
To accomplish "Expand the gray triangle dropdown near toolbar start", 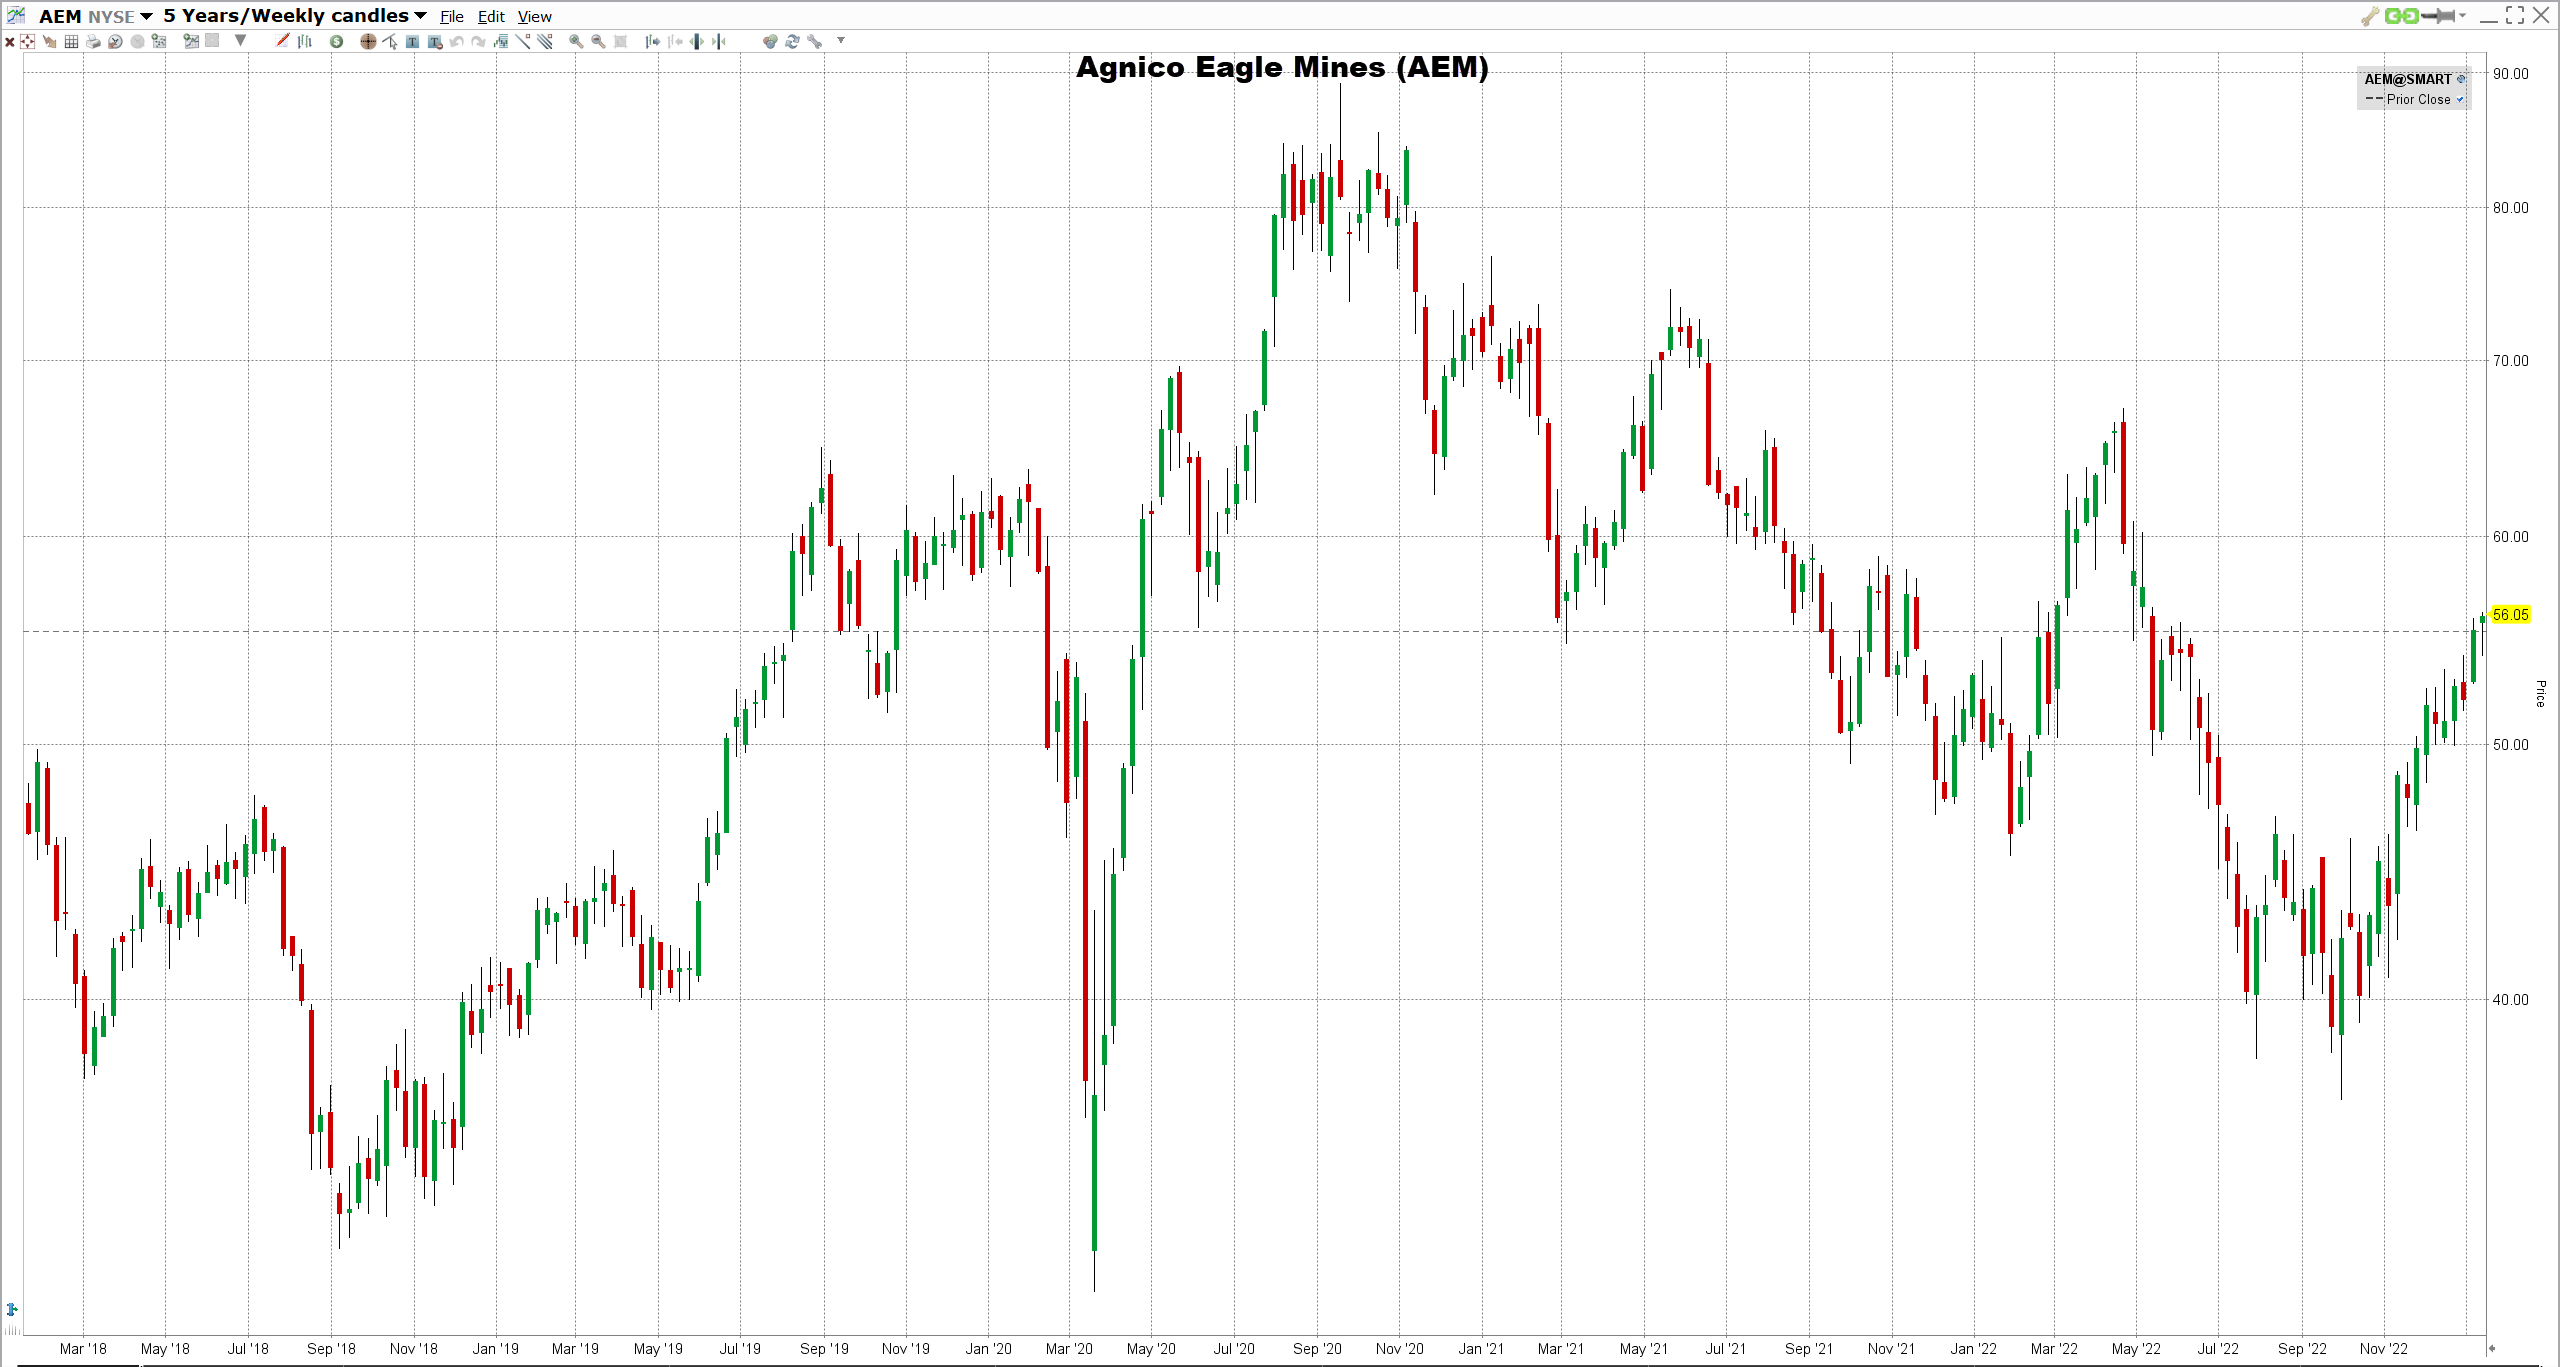I will point(240,40).
